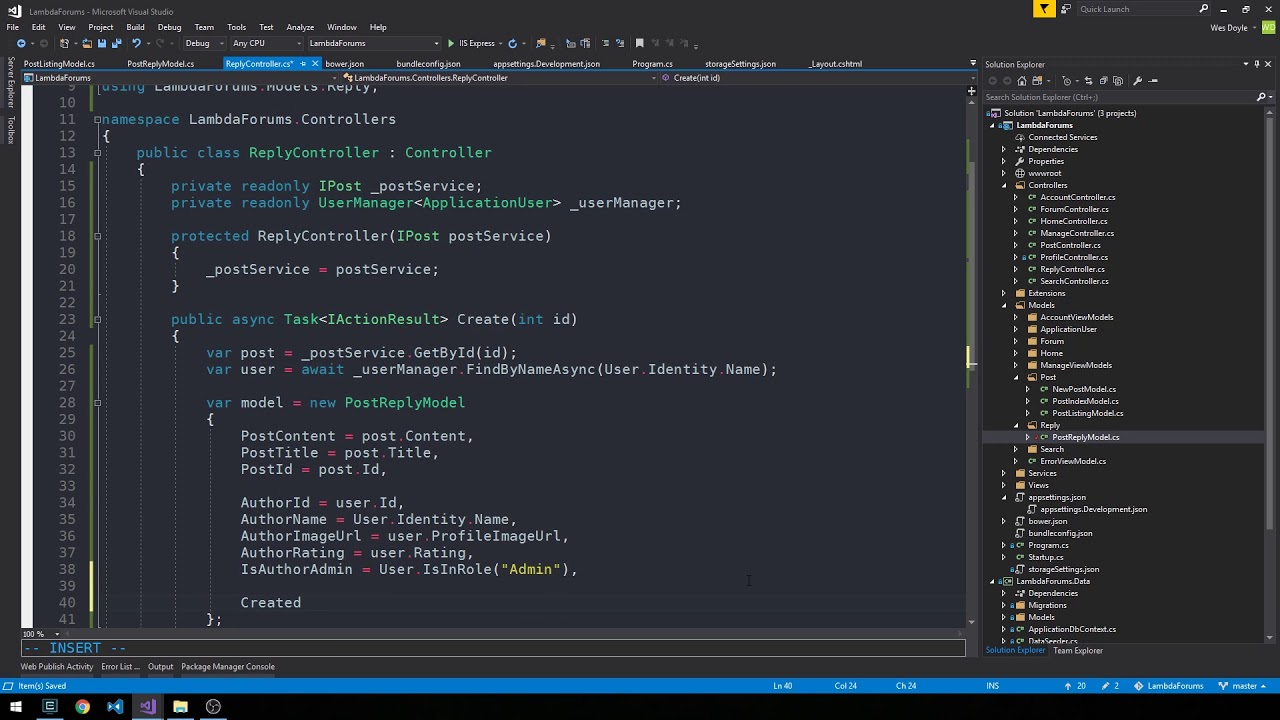Screen dimensions: 1280x720
Task: Click the unpushed commits count 20
Action: pyautogui.click(x=1075, y=686)
